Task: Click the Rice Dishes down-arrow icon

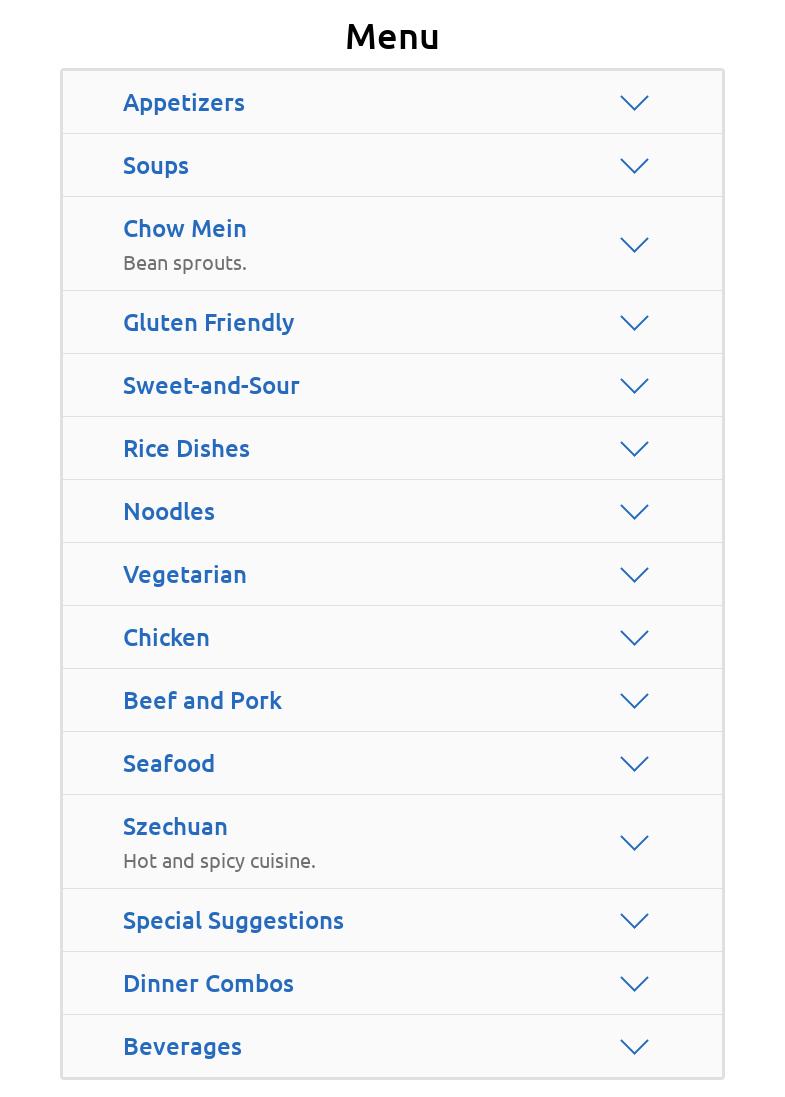Action: pos(634,449)
